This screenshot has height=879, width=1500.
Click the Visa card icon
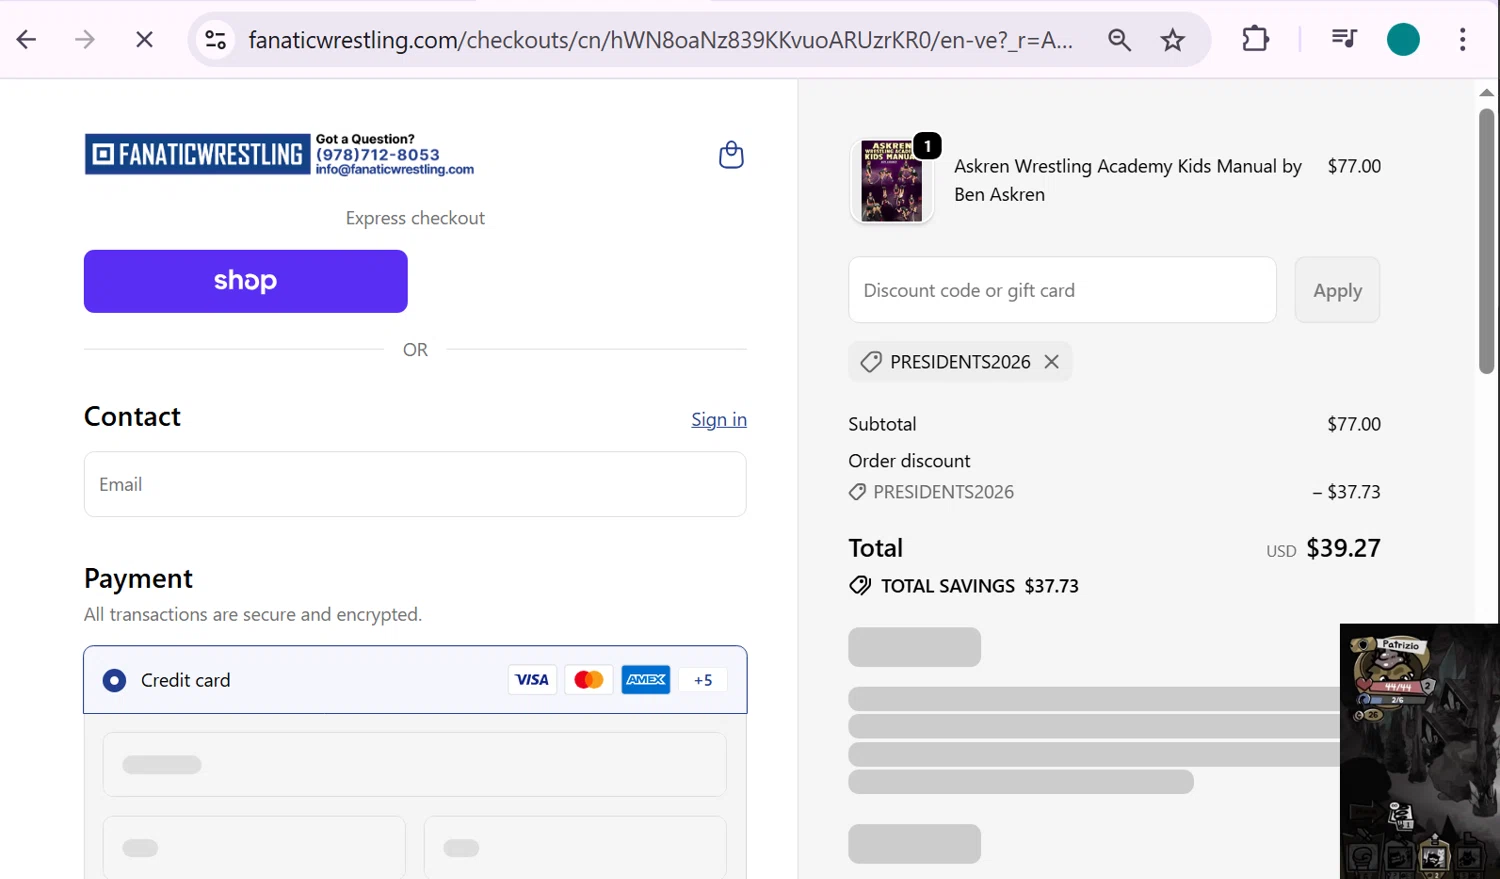tap(532, 680)
